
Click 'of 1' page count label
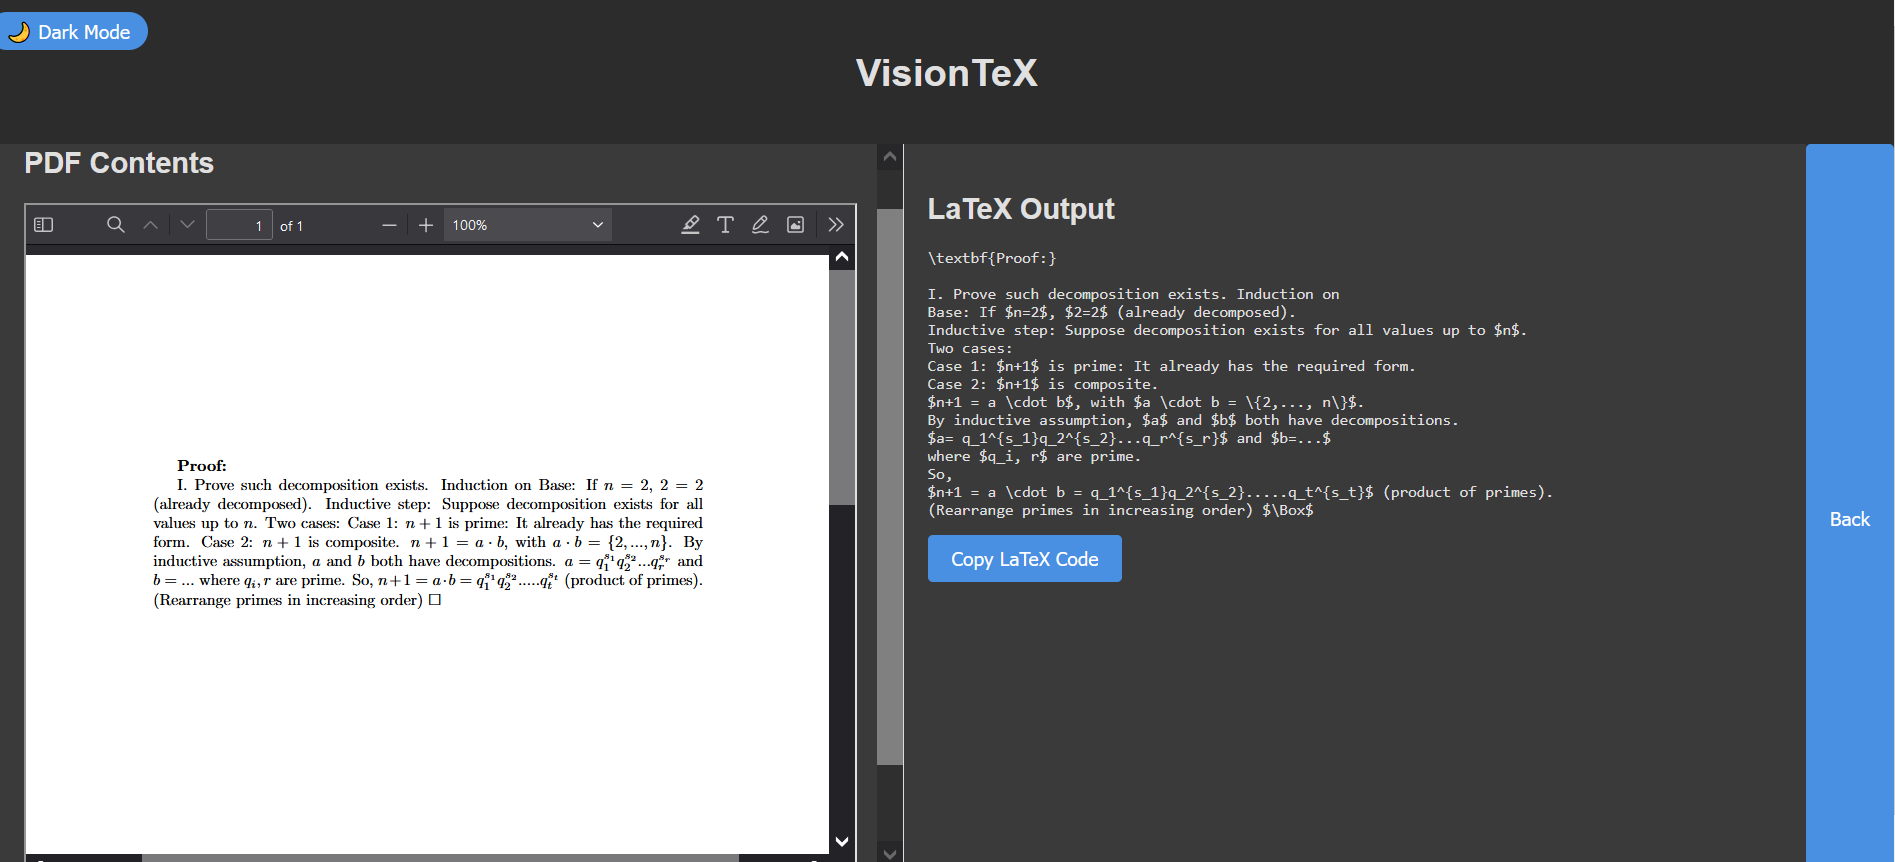[291, 226]
